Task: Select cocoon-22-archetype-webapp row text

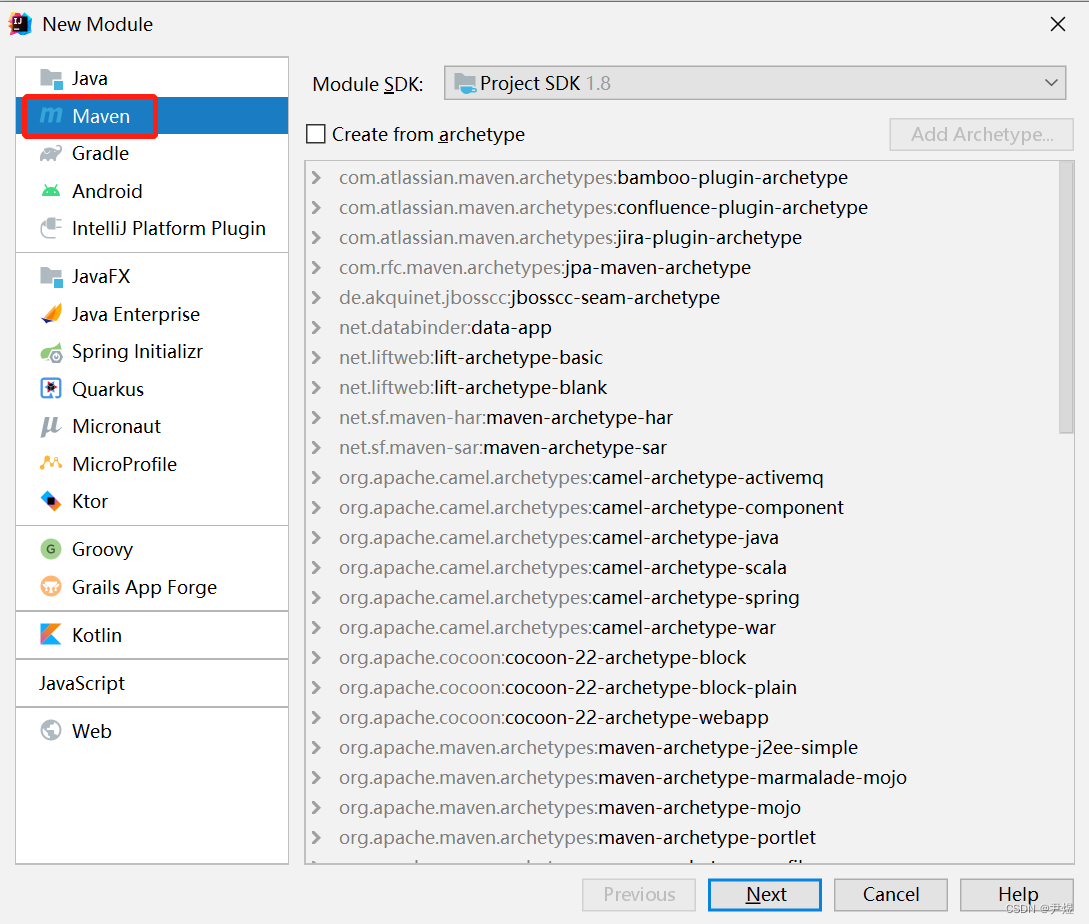Action: point(554,718)
